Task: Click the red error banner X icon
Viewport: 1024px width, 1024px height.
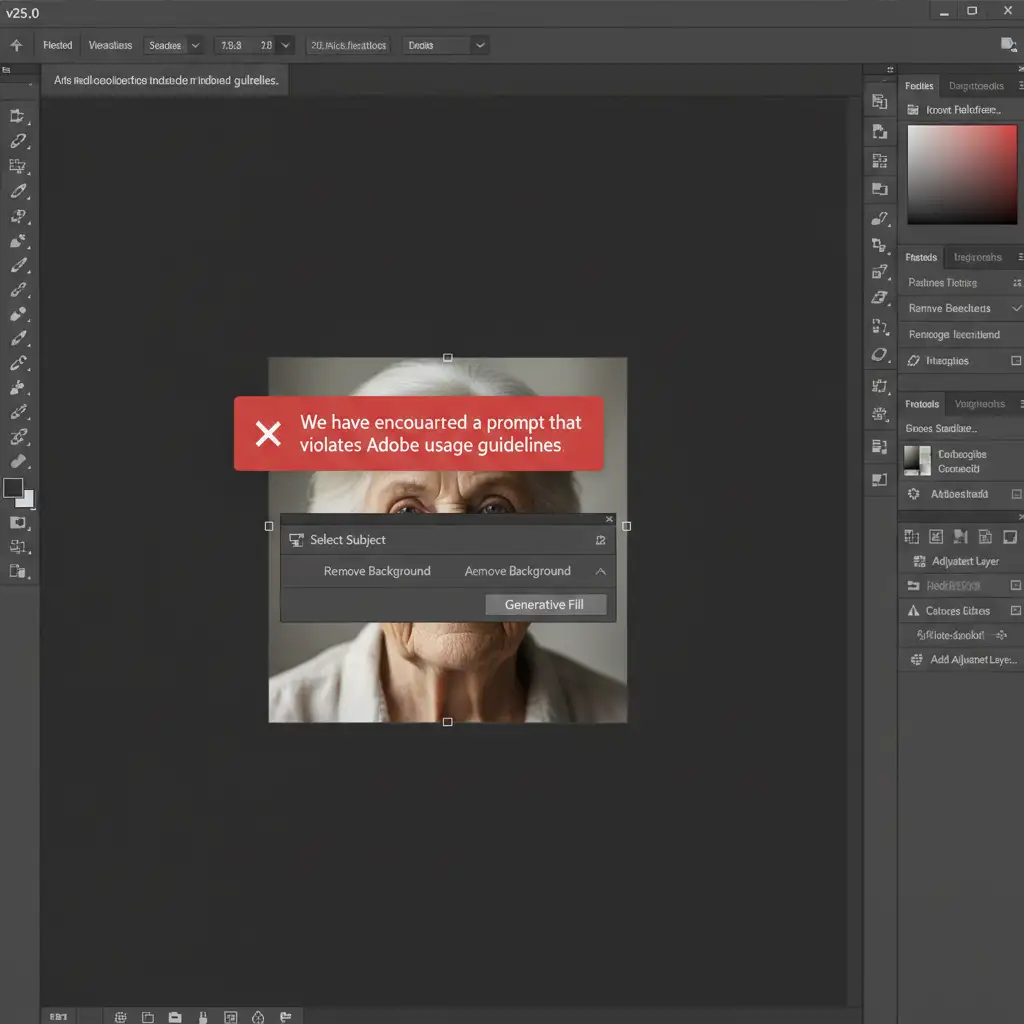Action: [268, 433]
